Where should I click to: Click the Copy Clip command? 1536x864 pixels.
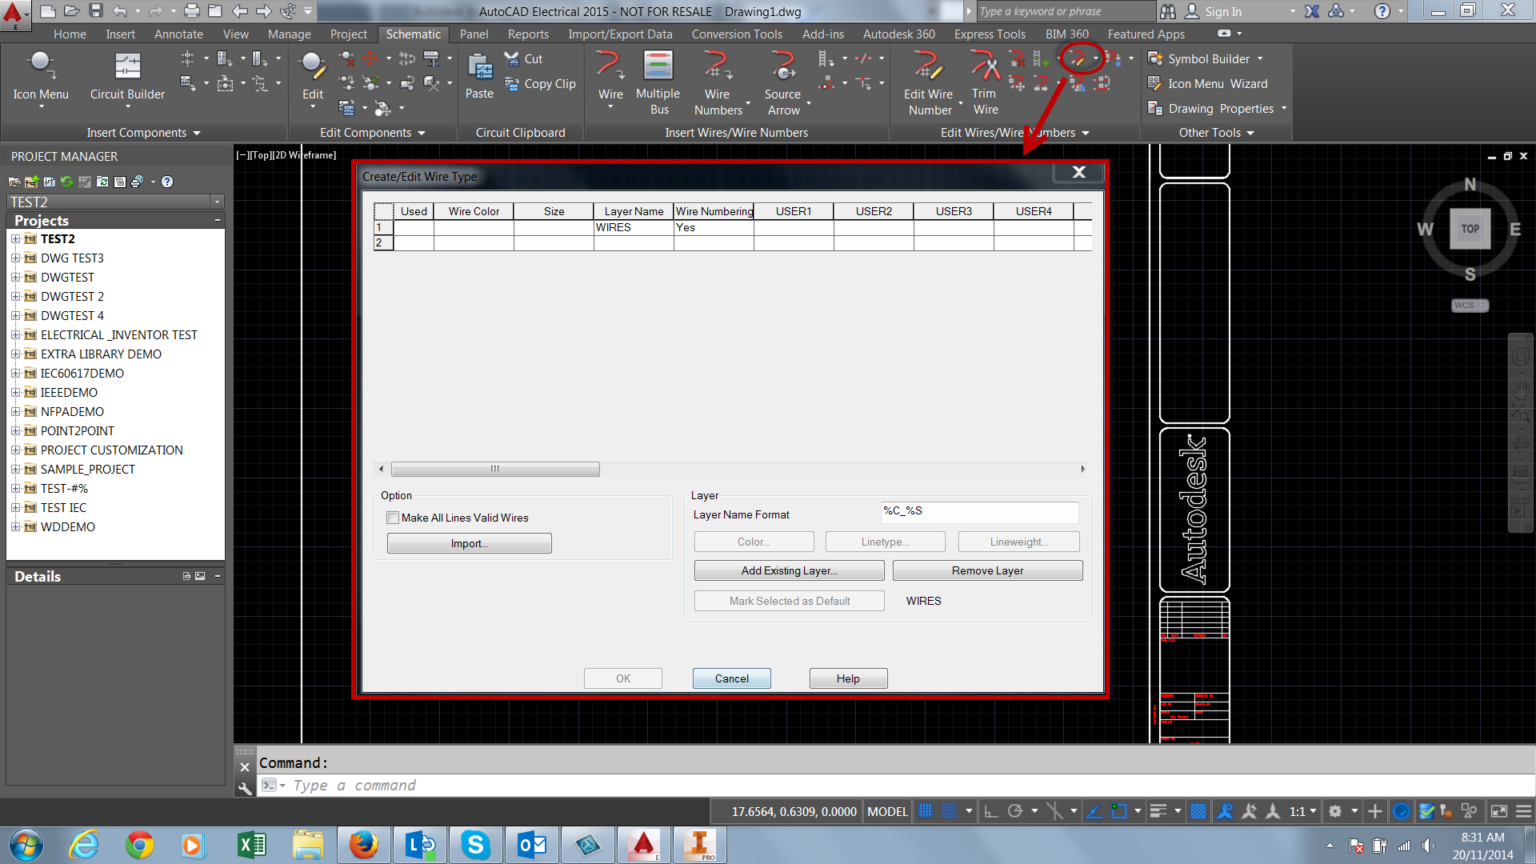pos(540,84)
